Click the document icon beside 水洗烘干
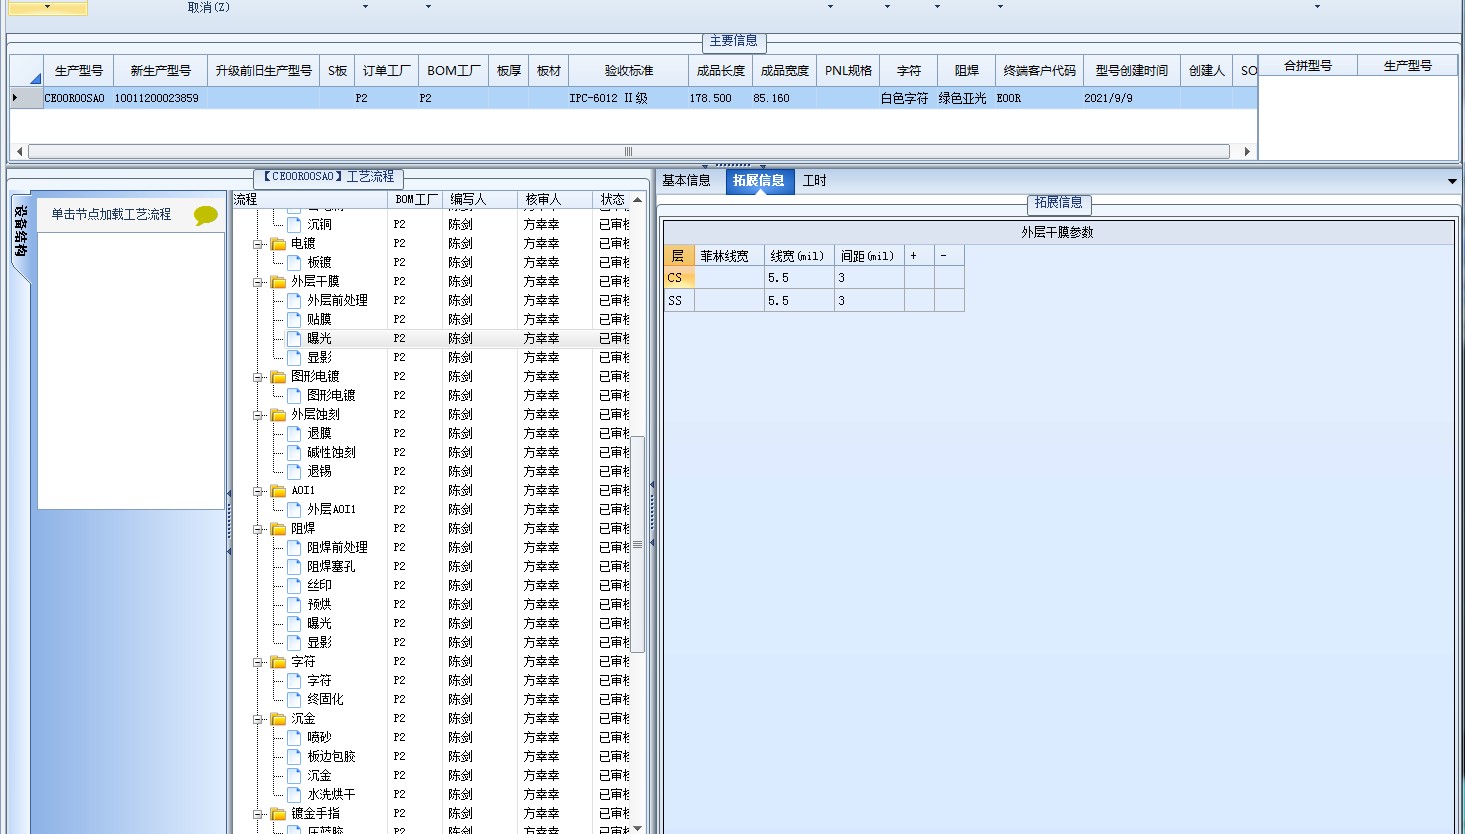Image resolution: width=1465 pixels, height=834 pixels. [x=294, y=795]
